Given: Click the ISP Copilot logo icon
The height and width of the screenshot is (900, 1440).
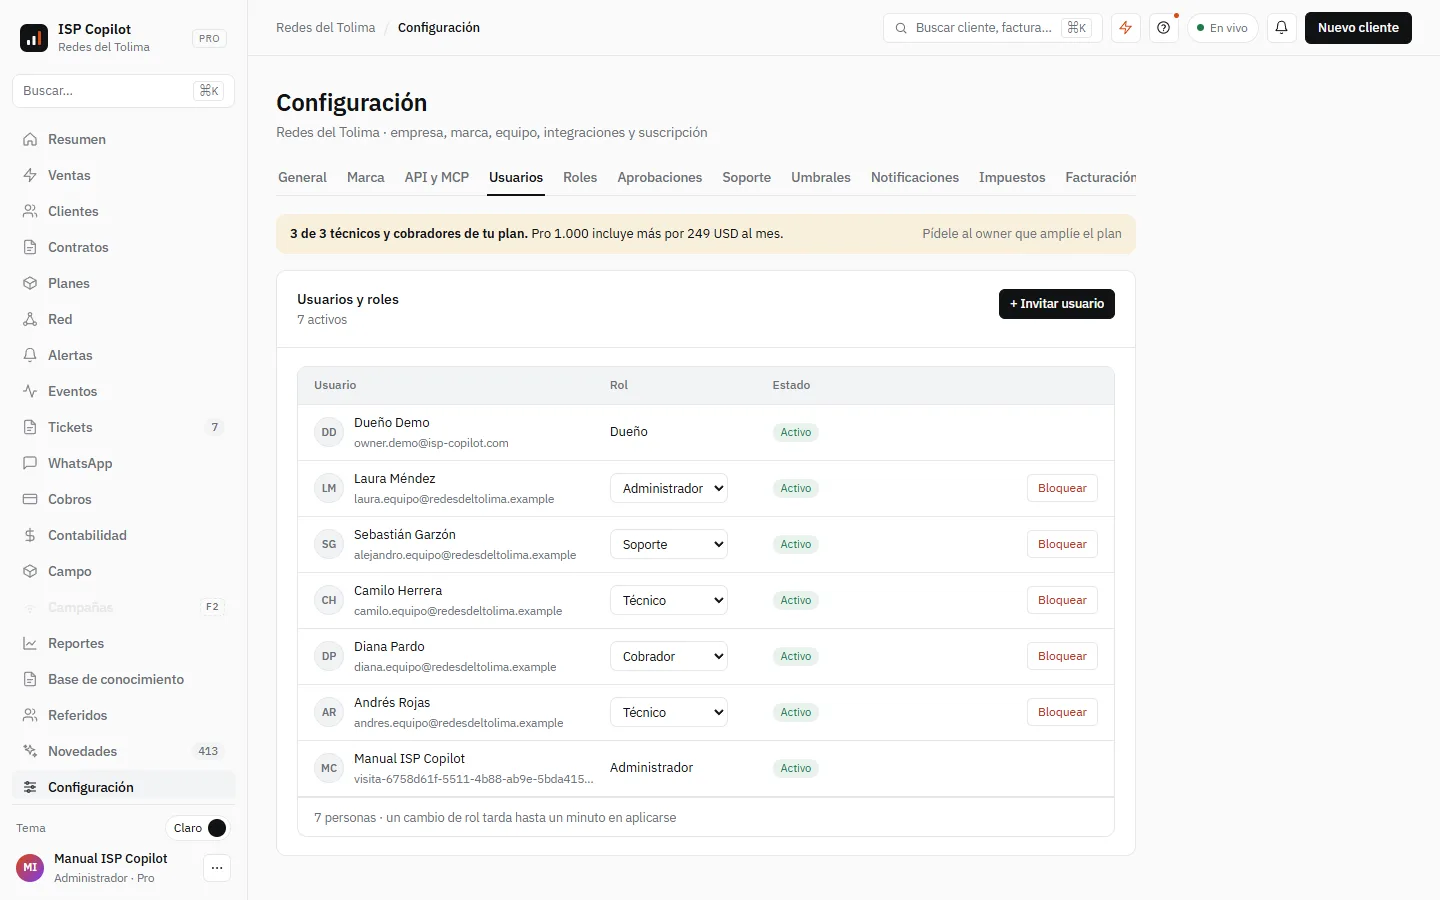Looking at the screenshot, I should point(34,38).
